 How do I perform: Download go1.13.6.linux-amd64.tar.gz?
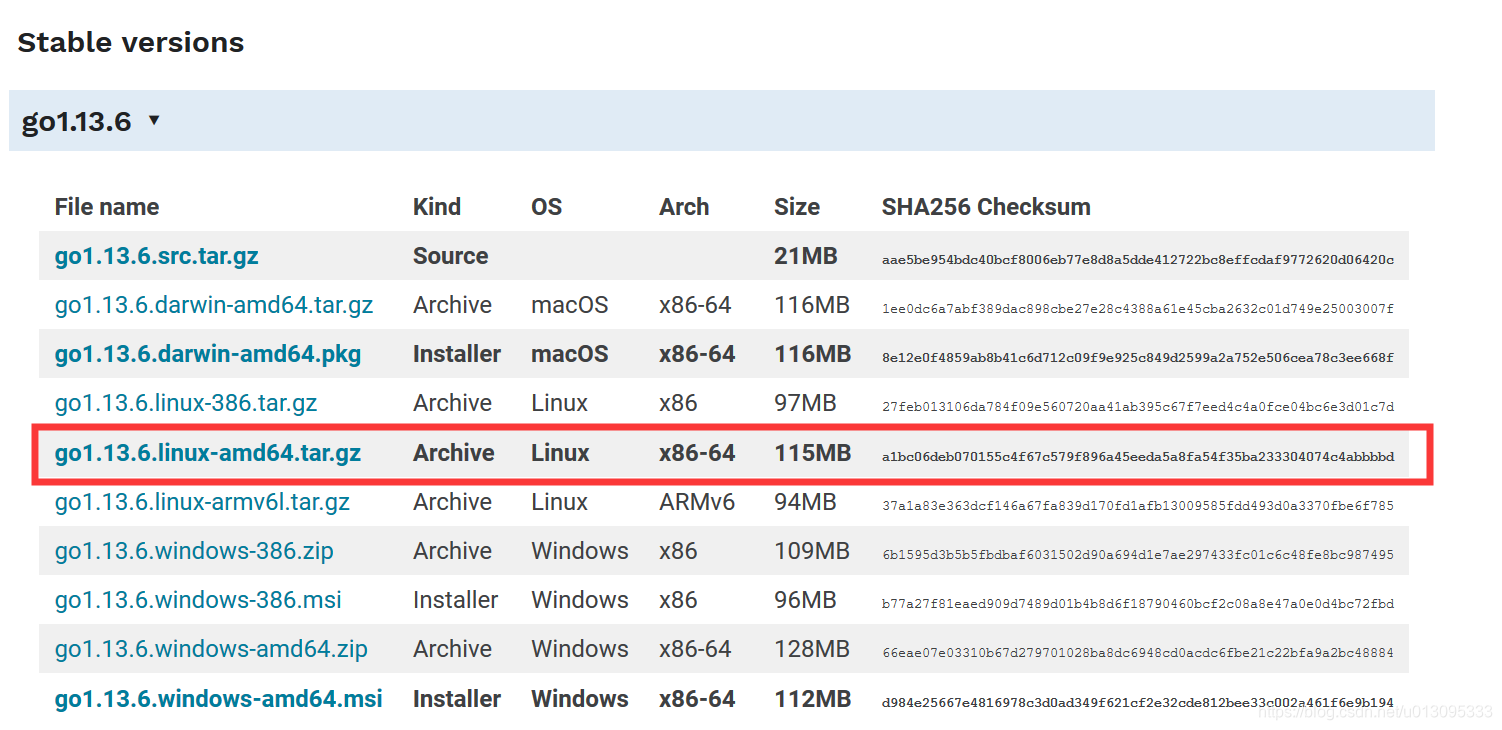tap(208, 453)
